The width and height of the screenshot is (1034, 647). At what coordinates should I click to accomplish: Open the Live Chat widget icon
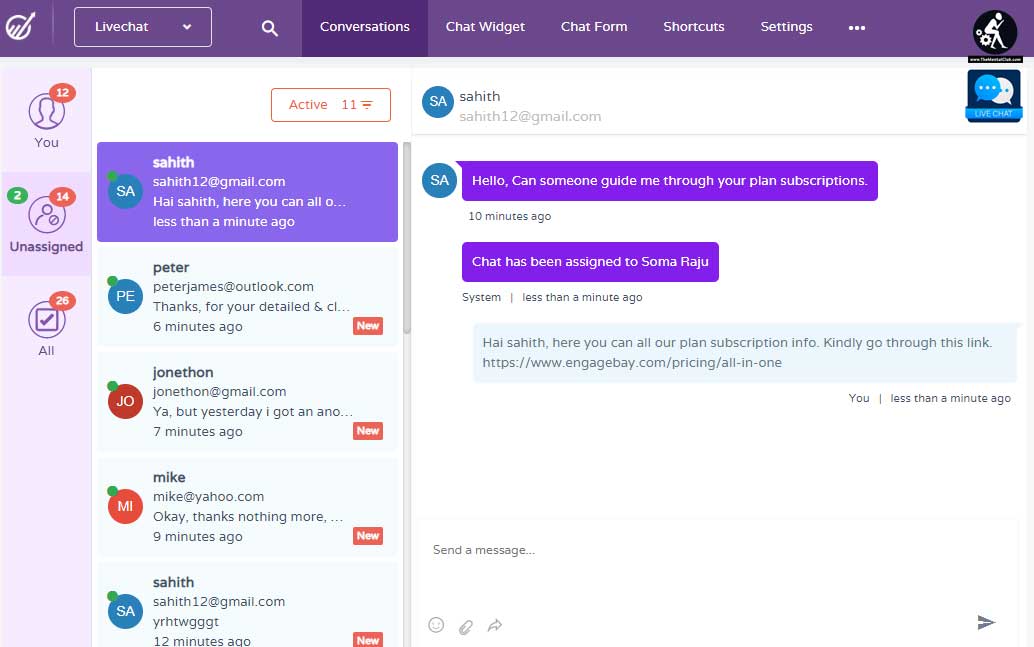[994, 96]
